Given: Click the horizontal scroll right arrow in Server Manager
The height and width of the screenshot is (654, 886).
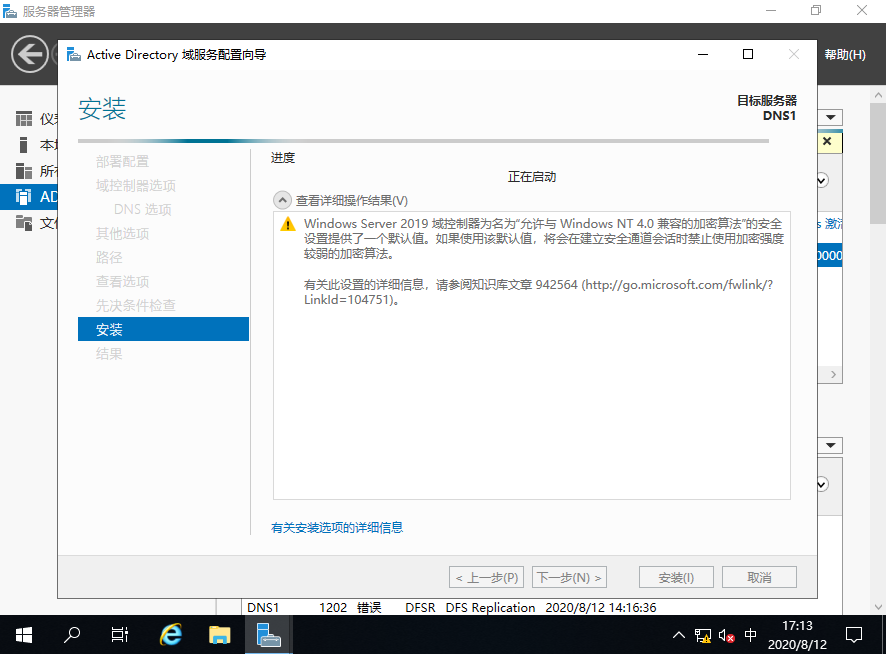Looking at the screenshot, I should coord(833,374).
